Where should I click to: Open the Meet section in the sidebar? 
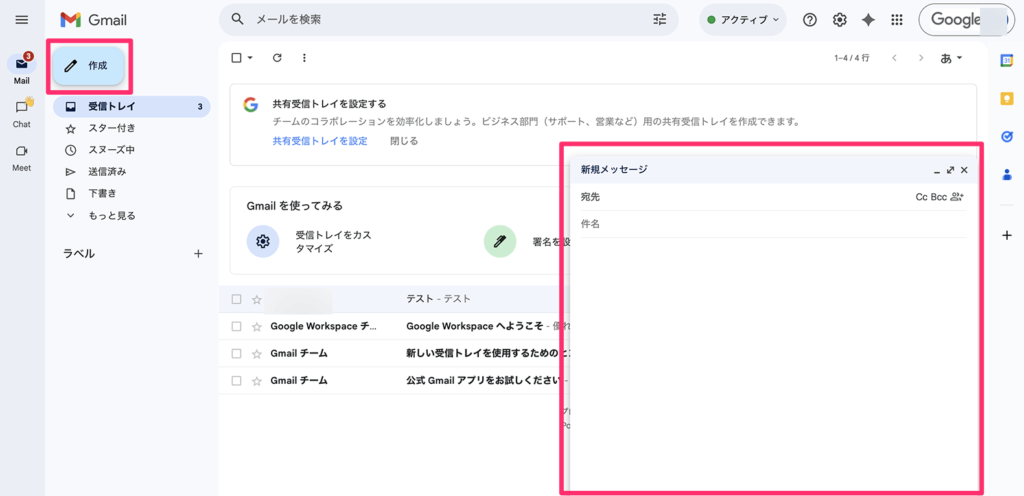point(22,157)
